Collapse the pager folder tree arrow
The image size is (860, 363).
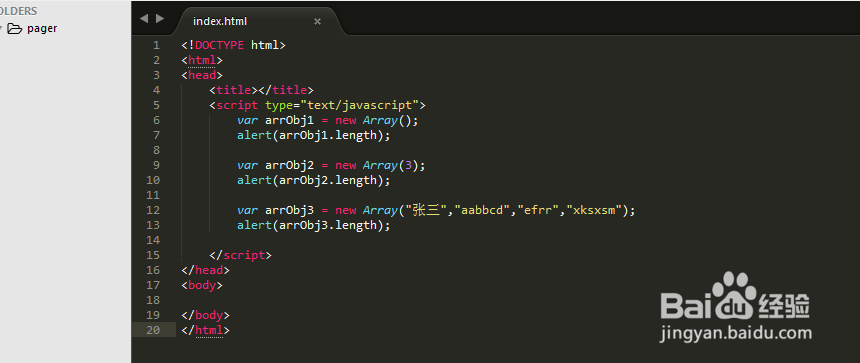pyautogui.click(x=2, y=29)
